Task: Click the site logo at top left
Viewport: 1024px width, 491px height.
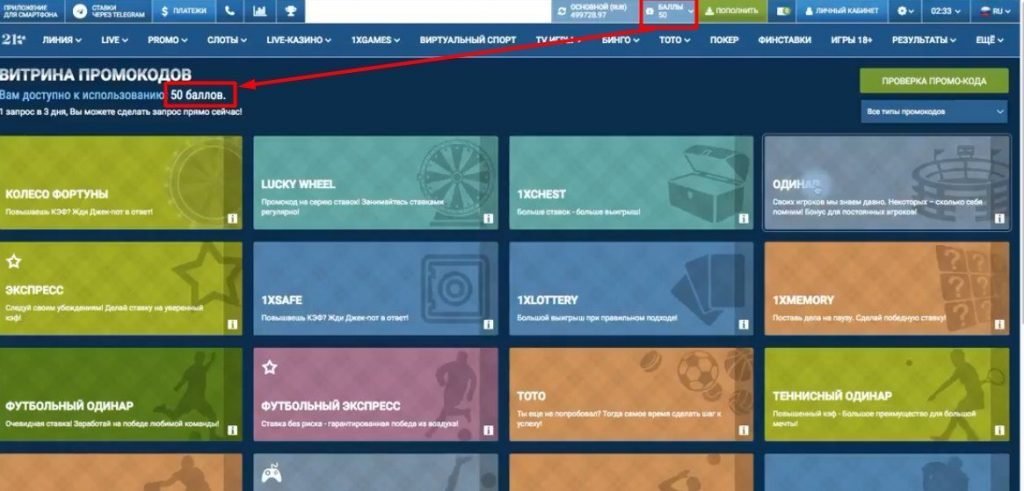Action: [x=14, y=39]
